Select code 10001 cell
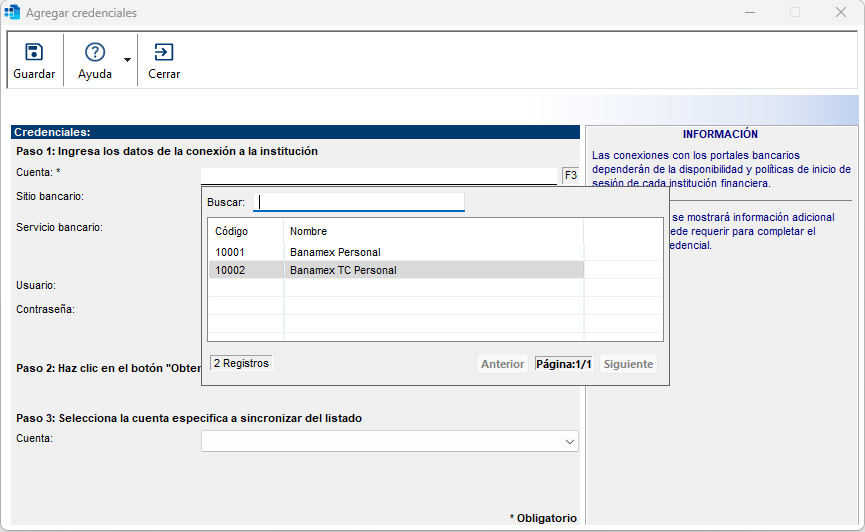The height and width of the screenshot is (532, 865). coord(231,252)
